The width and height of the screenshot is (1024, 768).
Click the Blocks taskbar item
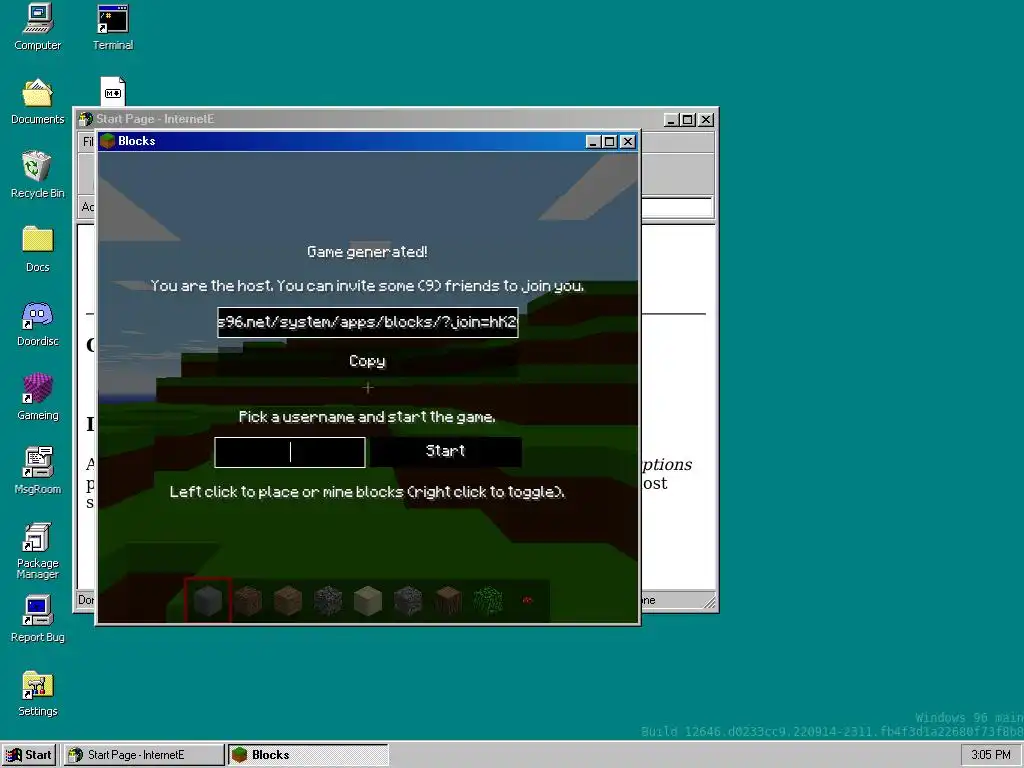coord(308,755)
